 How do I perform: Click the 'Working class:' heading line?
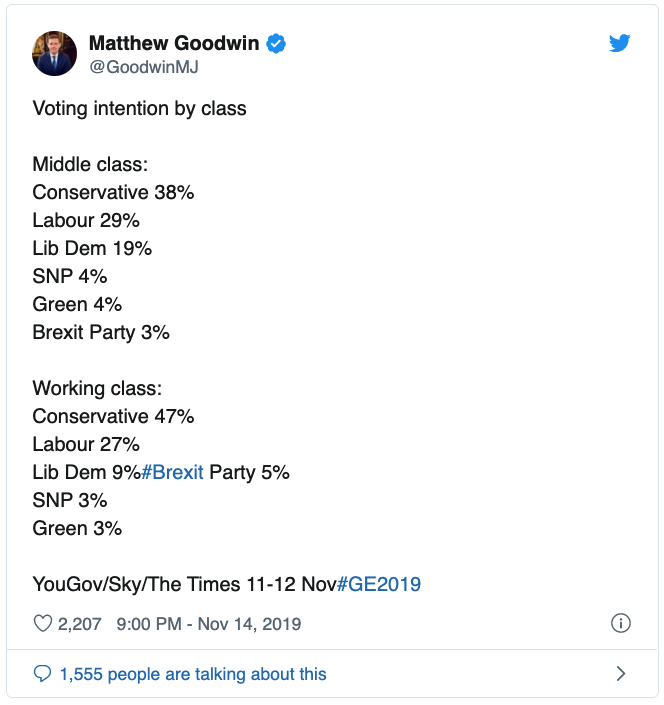point(97,388)
